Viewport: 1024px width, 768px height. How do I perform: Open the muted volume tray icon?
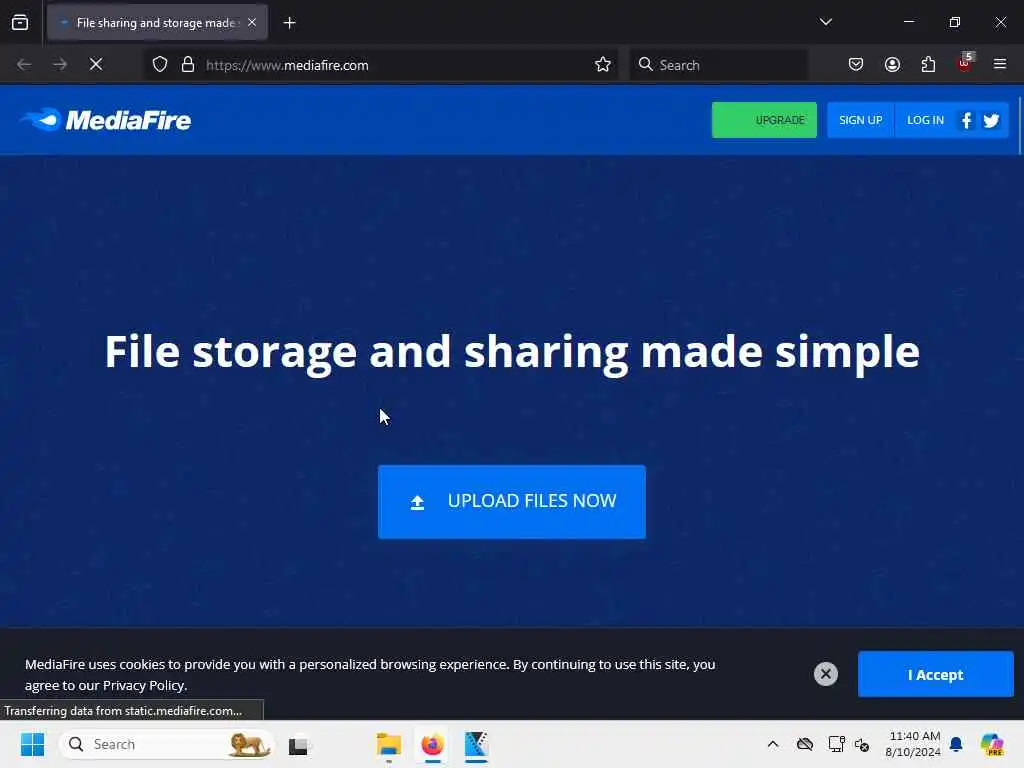tap(862, 744)
